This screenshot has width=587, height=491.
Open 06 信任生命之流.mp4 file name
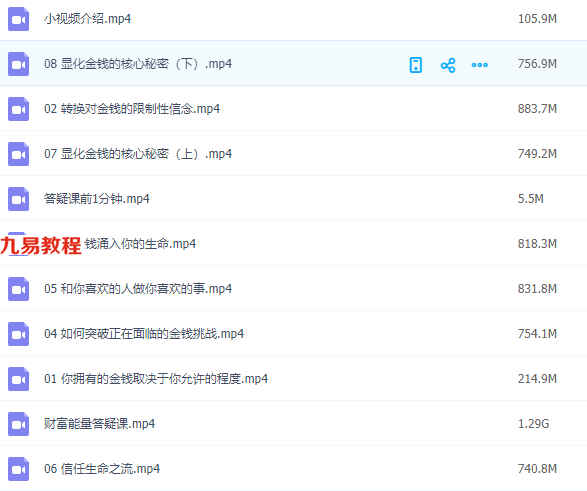point(102,469)
